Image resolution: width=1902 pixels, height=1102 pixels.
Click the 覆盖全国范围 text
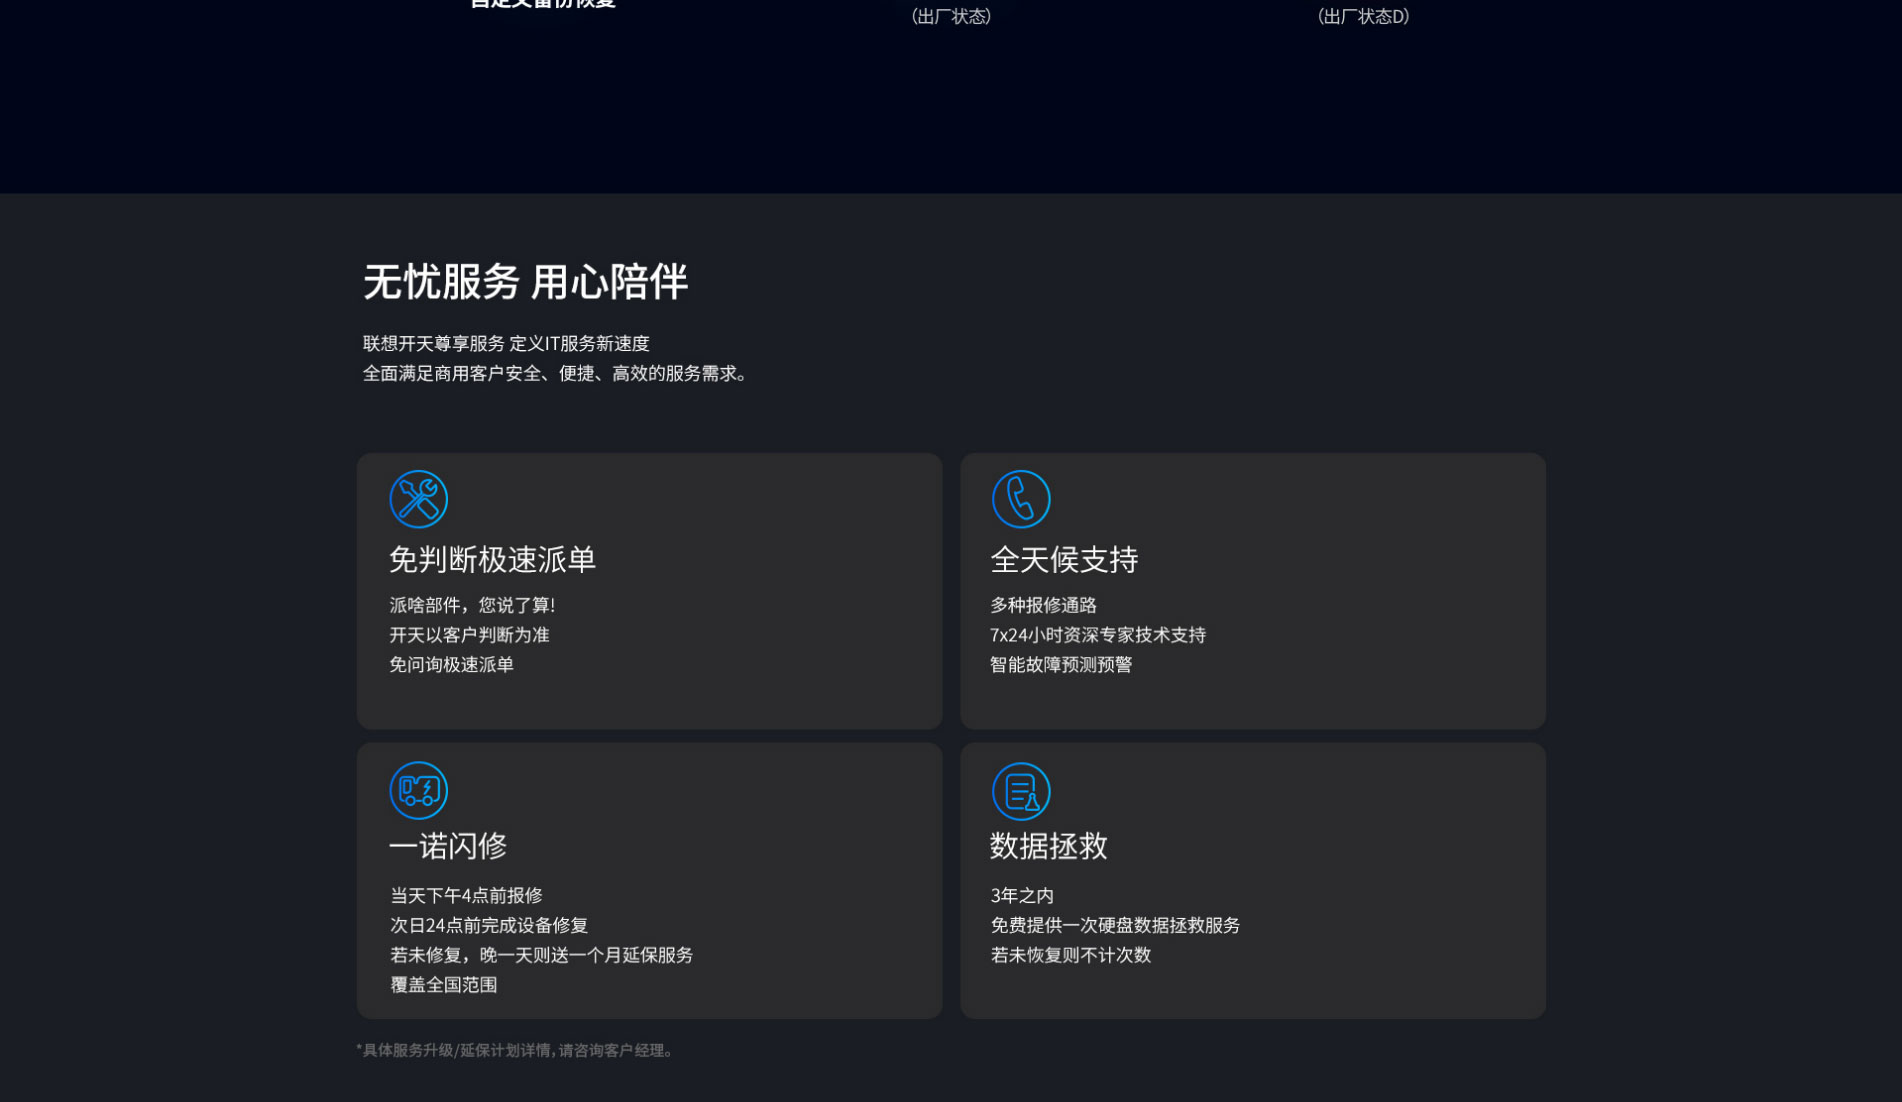(443, 985)
